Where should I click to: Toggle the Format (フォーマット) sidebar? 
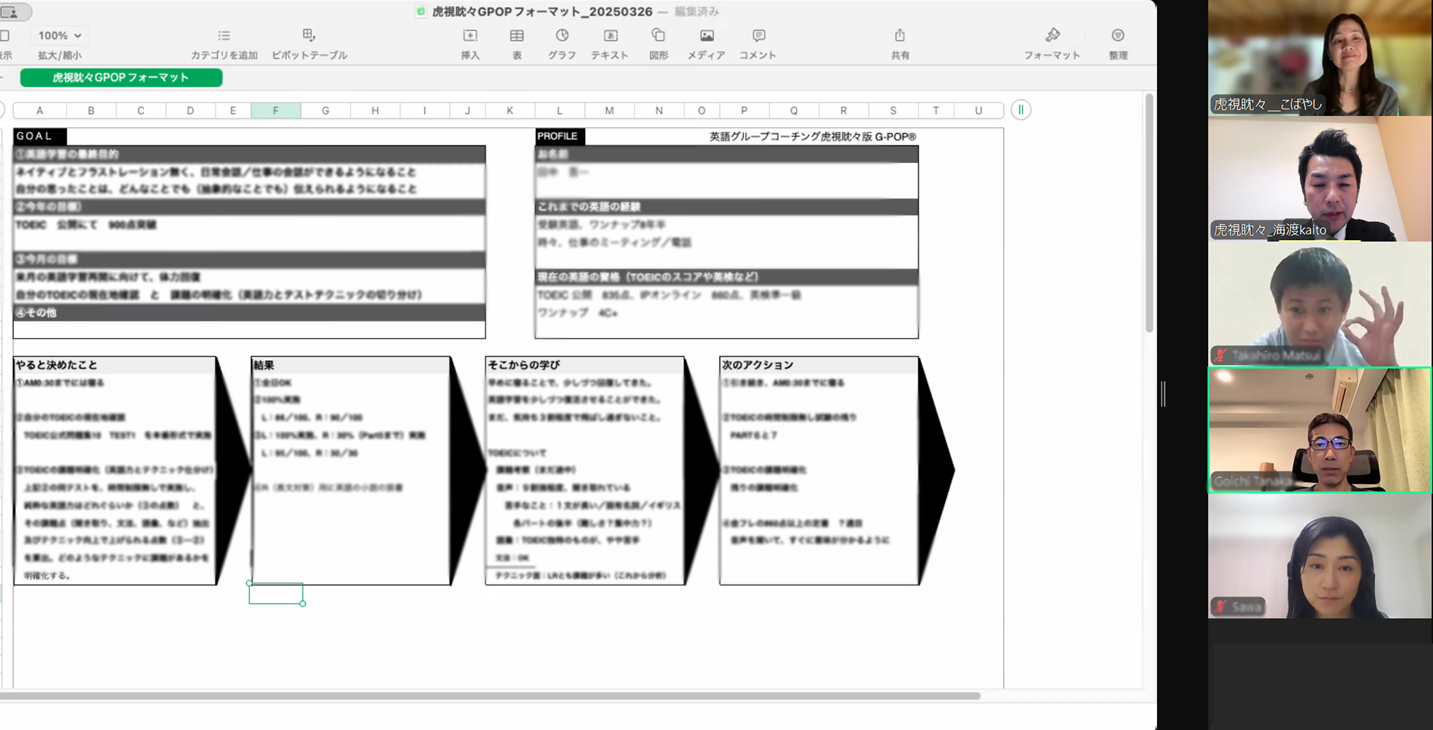[1052, 36]
